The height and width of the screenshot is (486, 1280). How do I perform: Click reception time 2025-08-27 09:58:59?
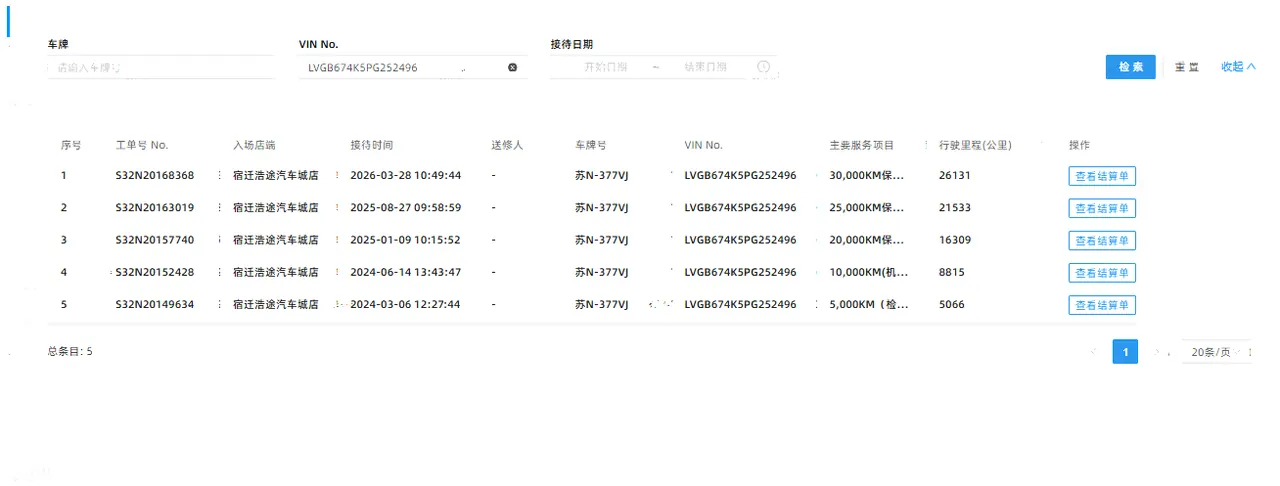click(x=405, y=208)
